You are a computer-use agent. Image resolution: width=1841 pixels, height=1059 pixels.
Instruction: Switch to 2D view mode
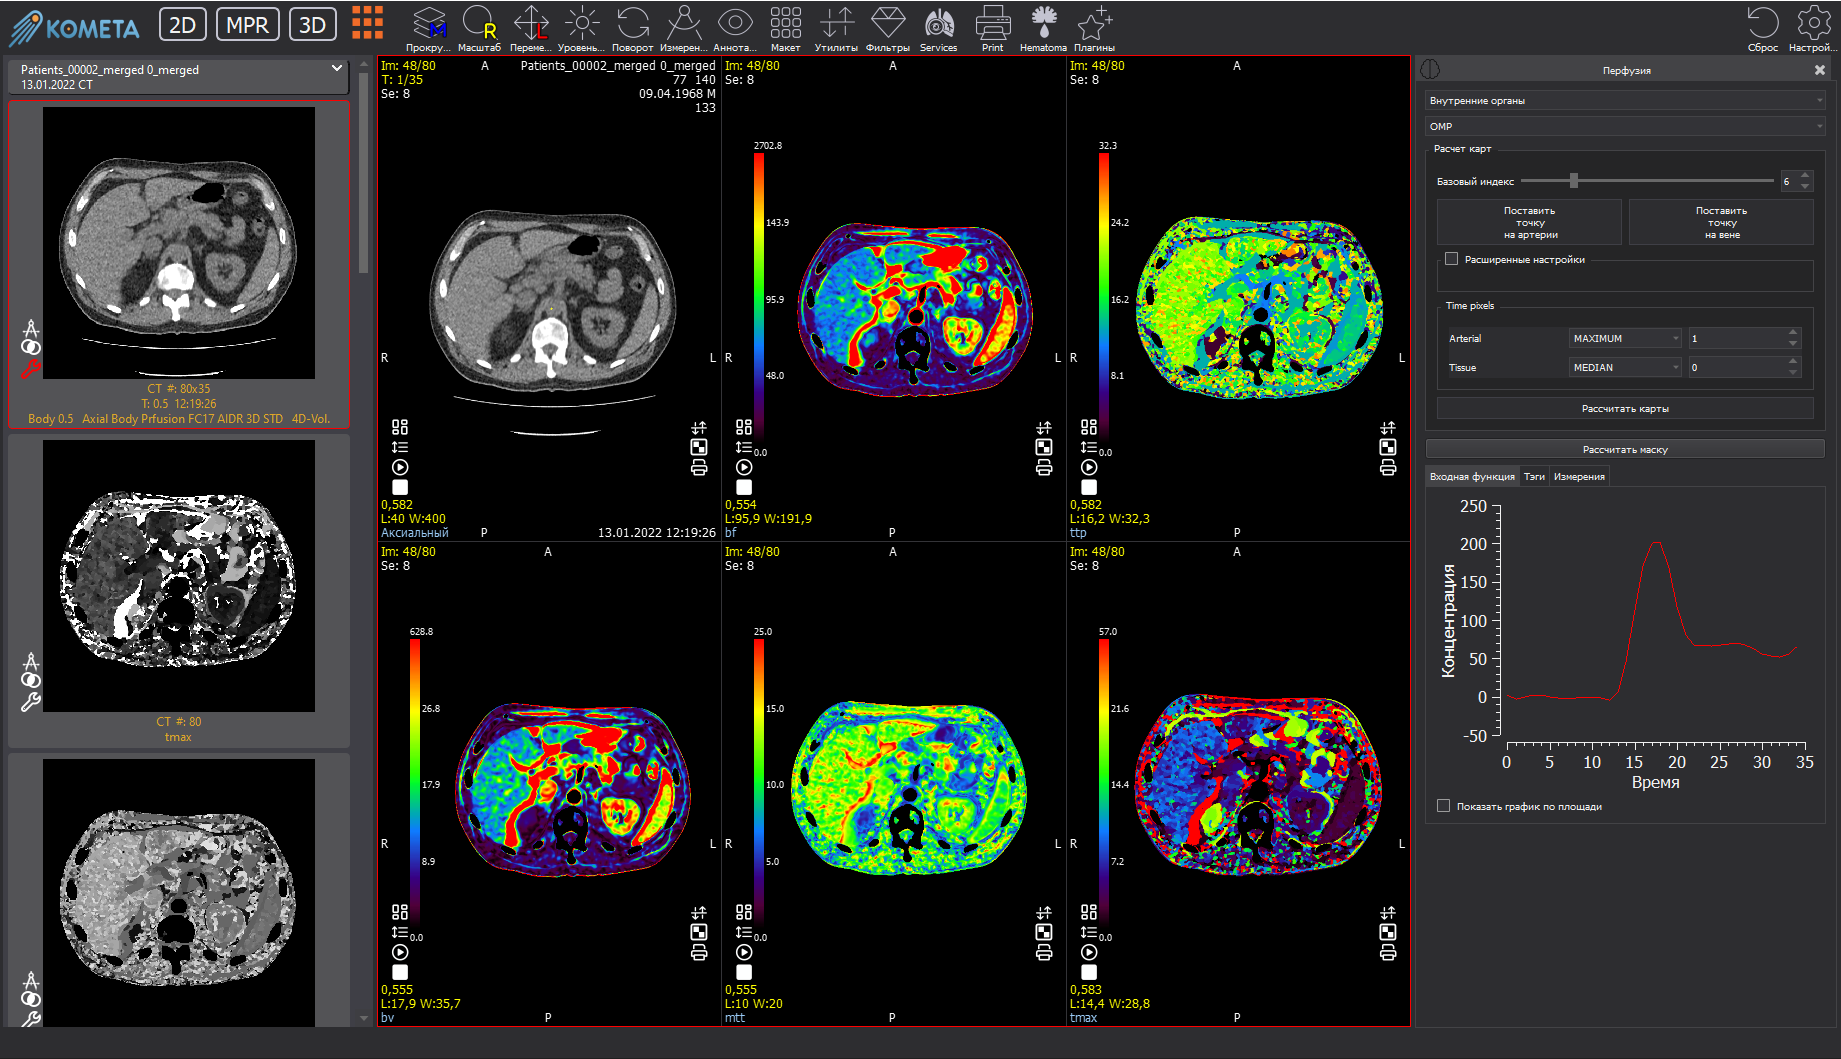pos(183,24)
